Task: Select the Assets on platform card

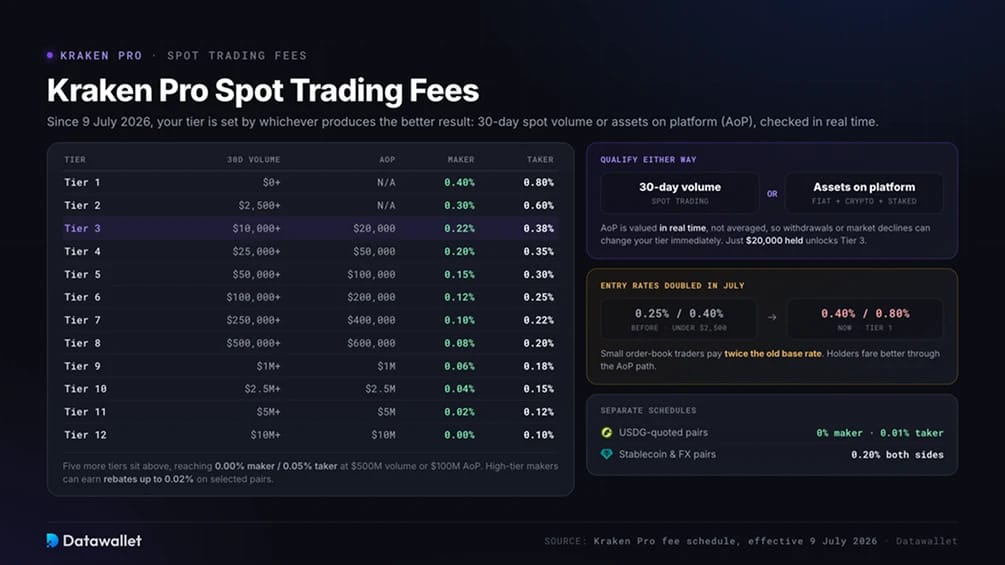Action: [x=864, y=193]
